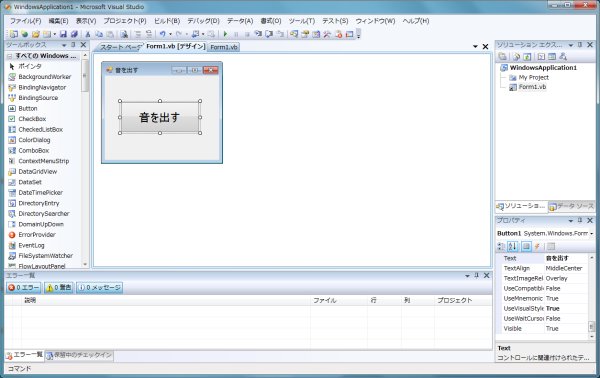Click Show All Files in Solution Explorer

point(516,57)
